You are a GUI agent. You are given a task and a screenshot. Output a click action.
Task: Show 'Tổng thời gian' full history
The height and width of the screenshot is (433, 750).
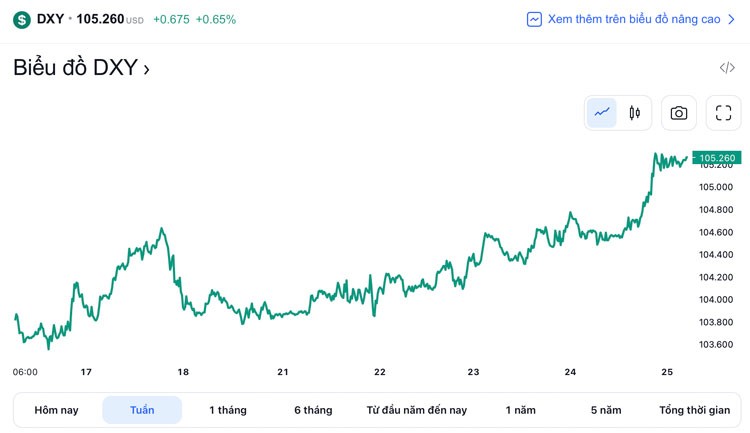[x=695, y=410]
